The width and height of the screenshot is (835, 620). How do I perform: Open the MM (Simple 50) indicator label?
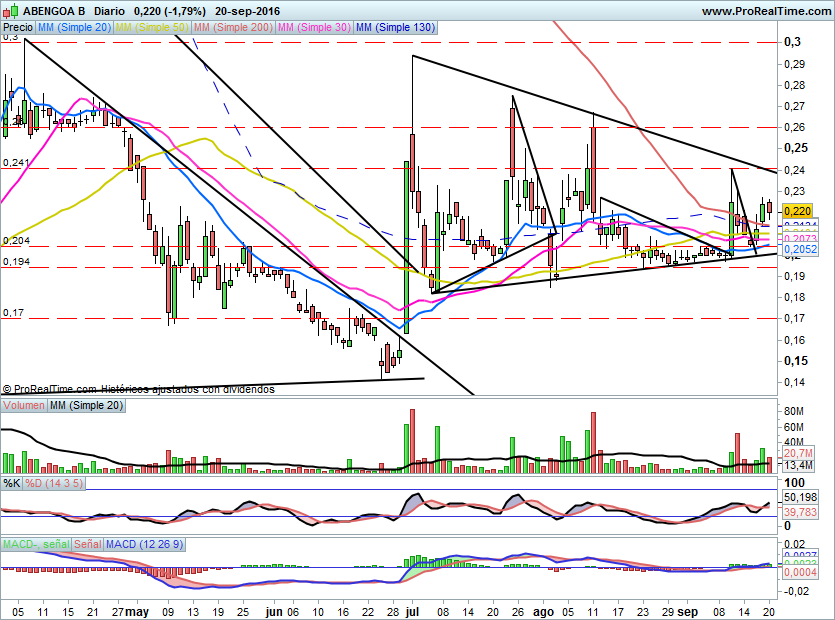tap(153, 28)
